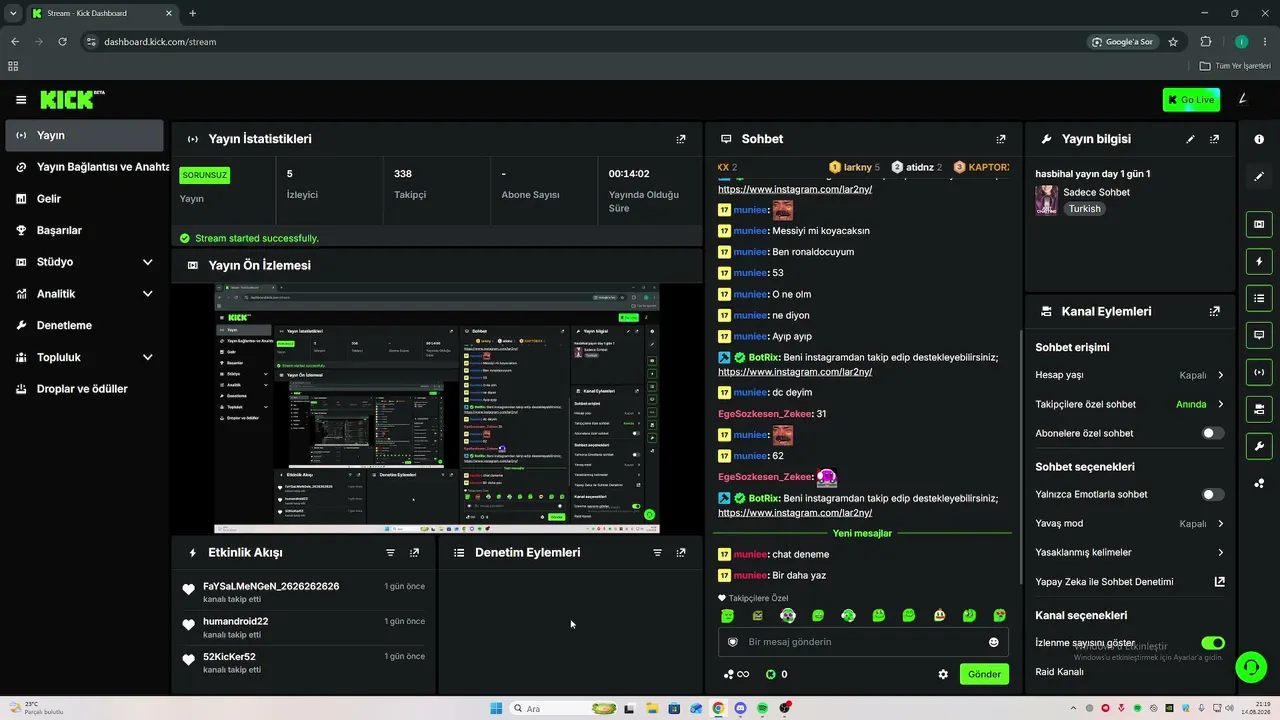Pop out the Yayın bilgisi panel
1280x720 pixels.
click(x=1215, y=139)
